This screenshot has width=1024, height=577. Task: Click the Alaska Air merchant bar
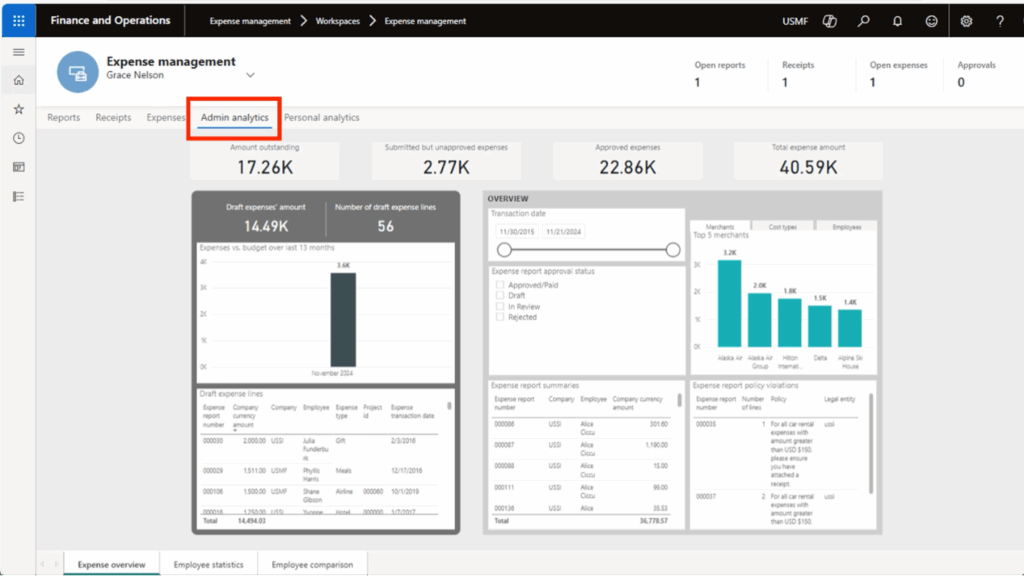[x=729, y=304]
